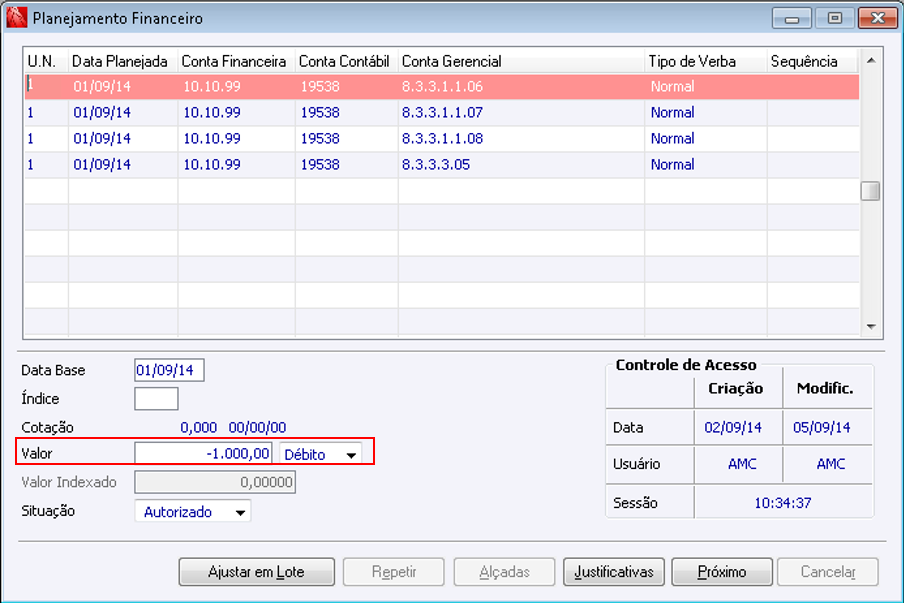The width and height of the screenshot is (904, 603).
Task: Minimize the Planejamento Financeiro window
Action: [x=792, y=18]
